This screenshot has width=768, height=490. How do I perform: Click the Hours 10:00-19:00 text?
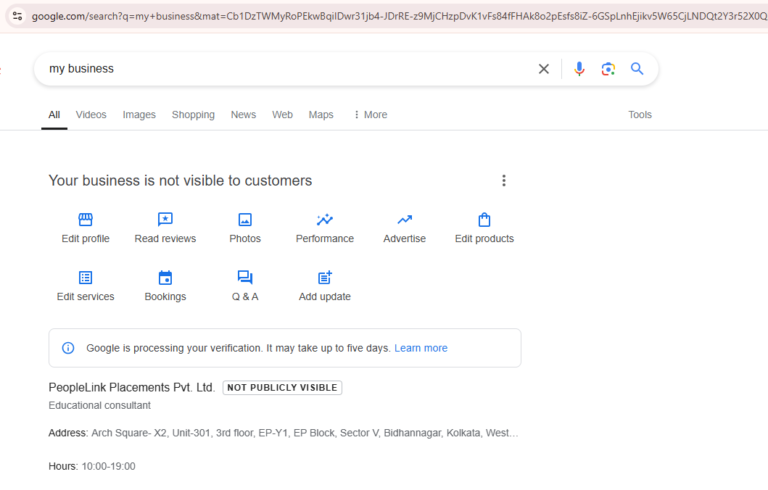coord(92,466)
